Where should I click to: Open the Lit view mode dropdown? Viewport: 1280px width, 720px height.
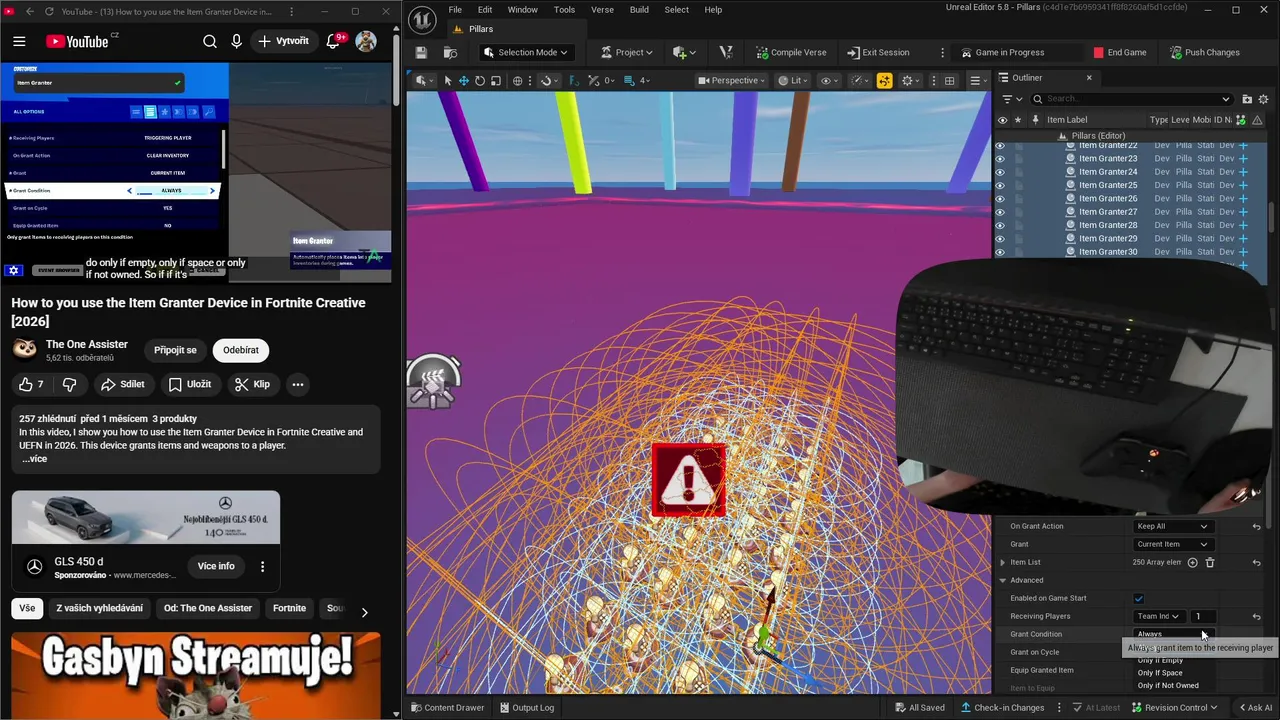coord(793,80)
